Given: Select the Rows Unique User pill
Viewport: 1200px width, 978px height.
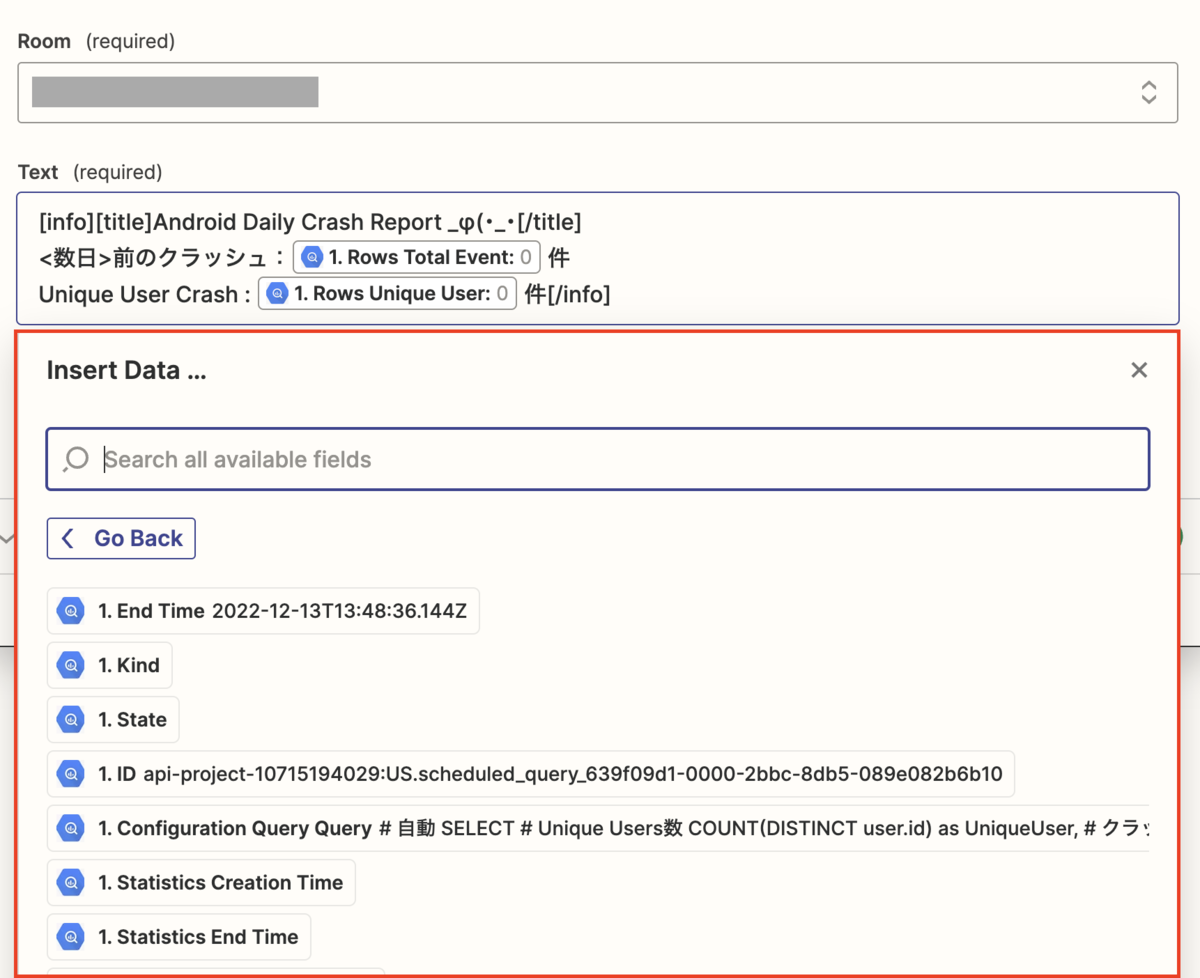Looking at the screenshot, I should point(388,293).
